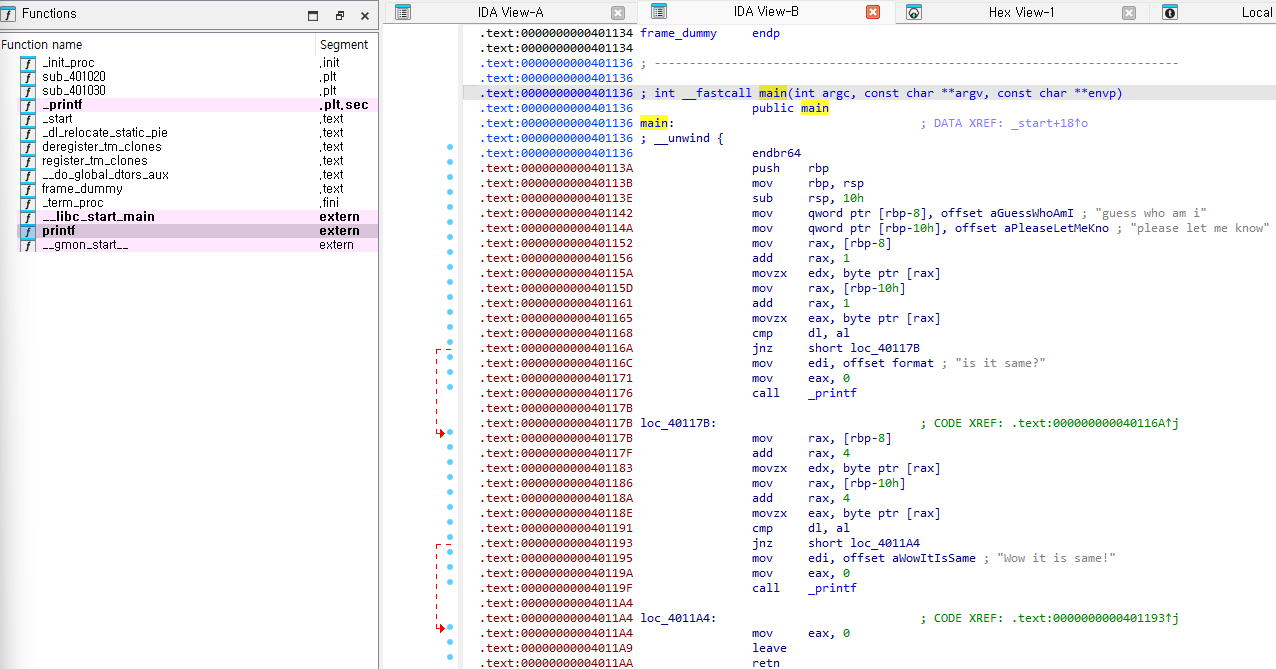Screen dimensions: 1276x669
Task: Click the icon next to _printf function
Action: [28, 105]
